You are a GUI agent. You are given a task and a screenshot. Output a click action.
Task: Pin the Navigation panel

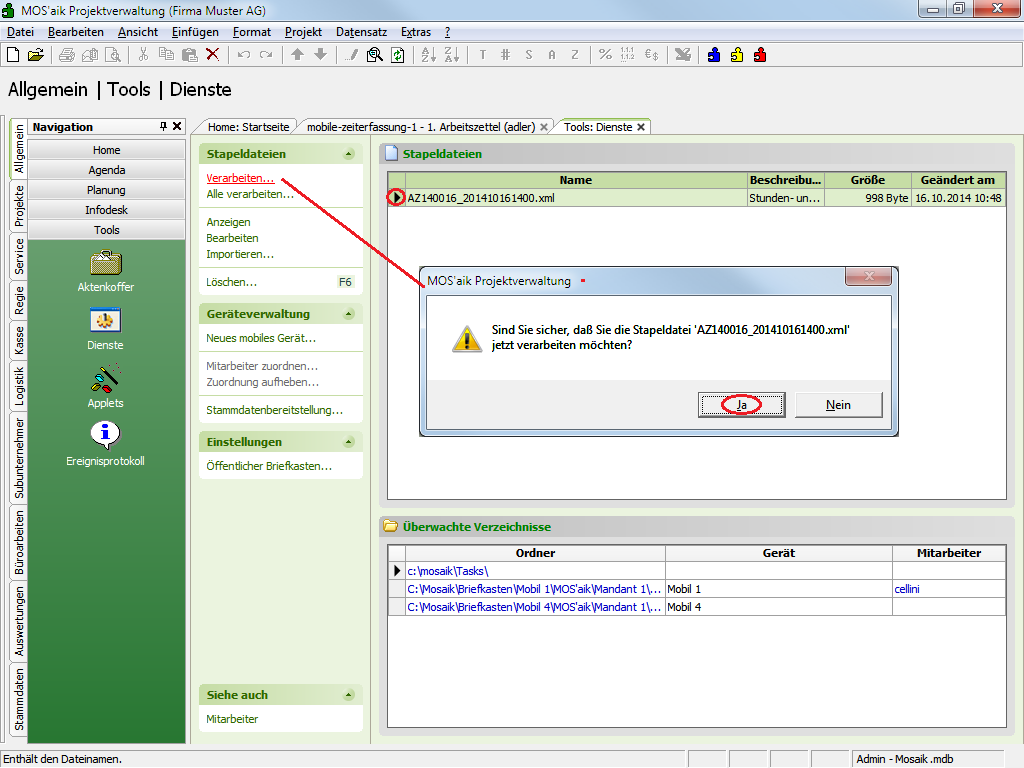163,127
